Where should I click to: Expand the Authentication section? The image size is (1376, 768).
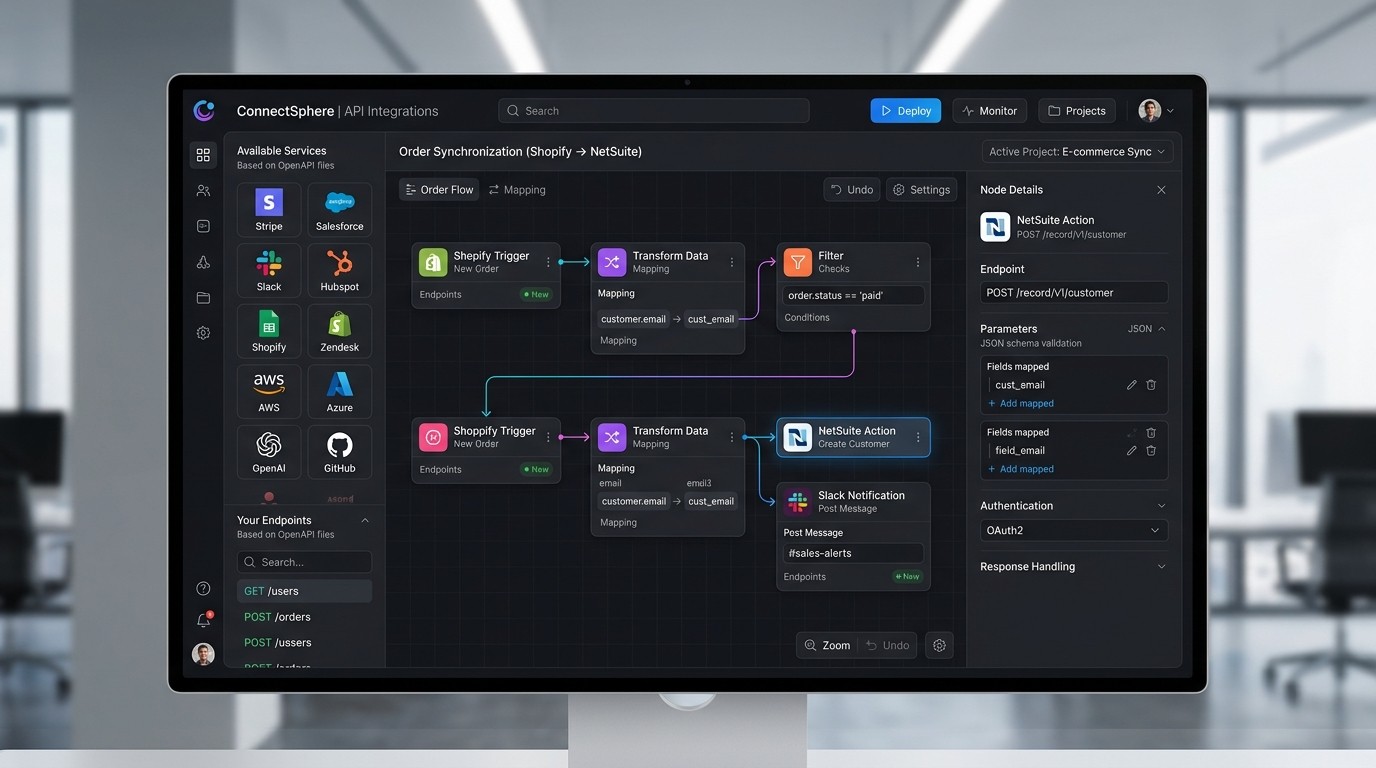tap(1161, 505)
